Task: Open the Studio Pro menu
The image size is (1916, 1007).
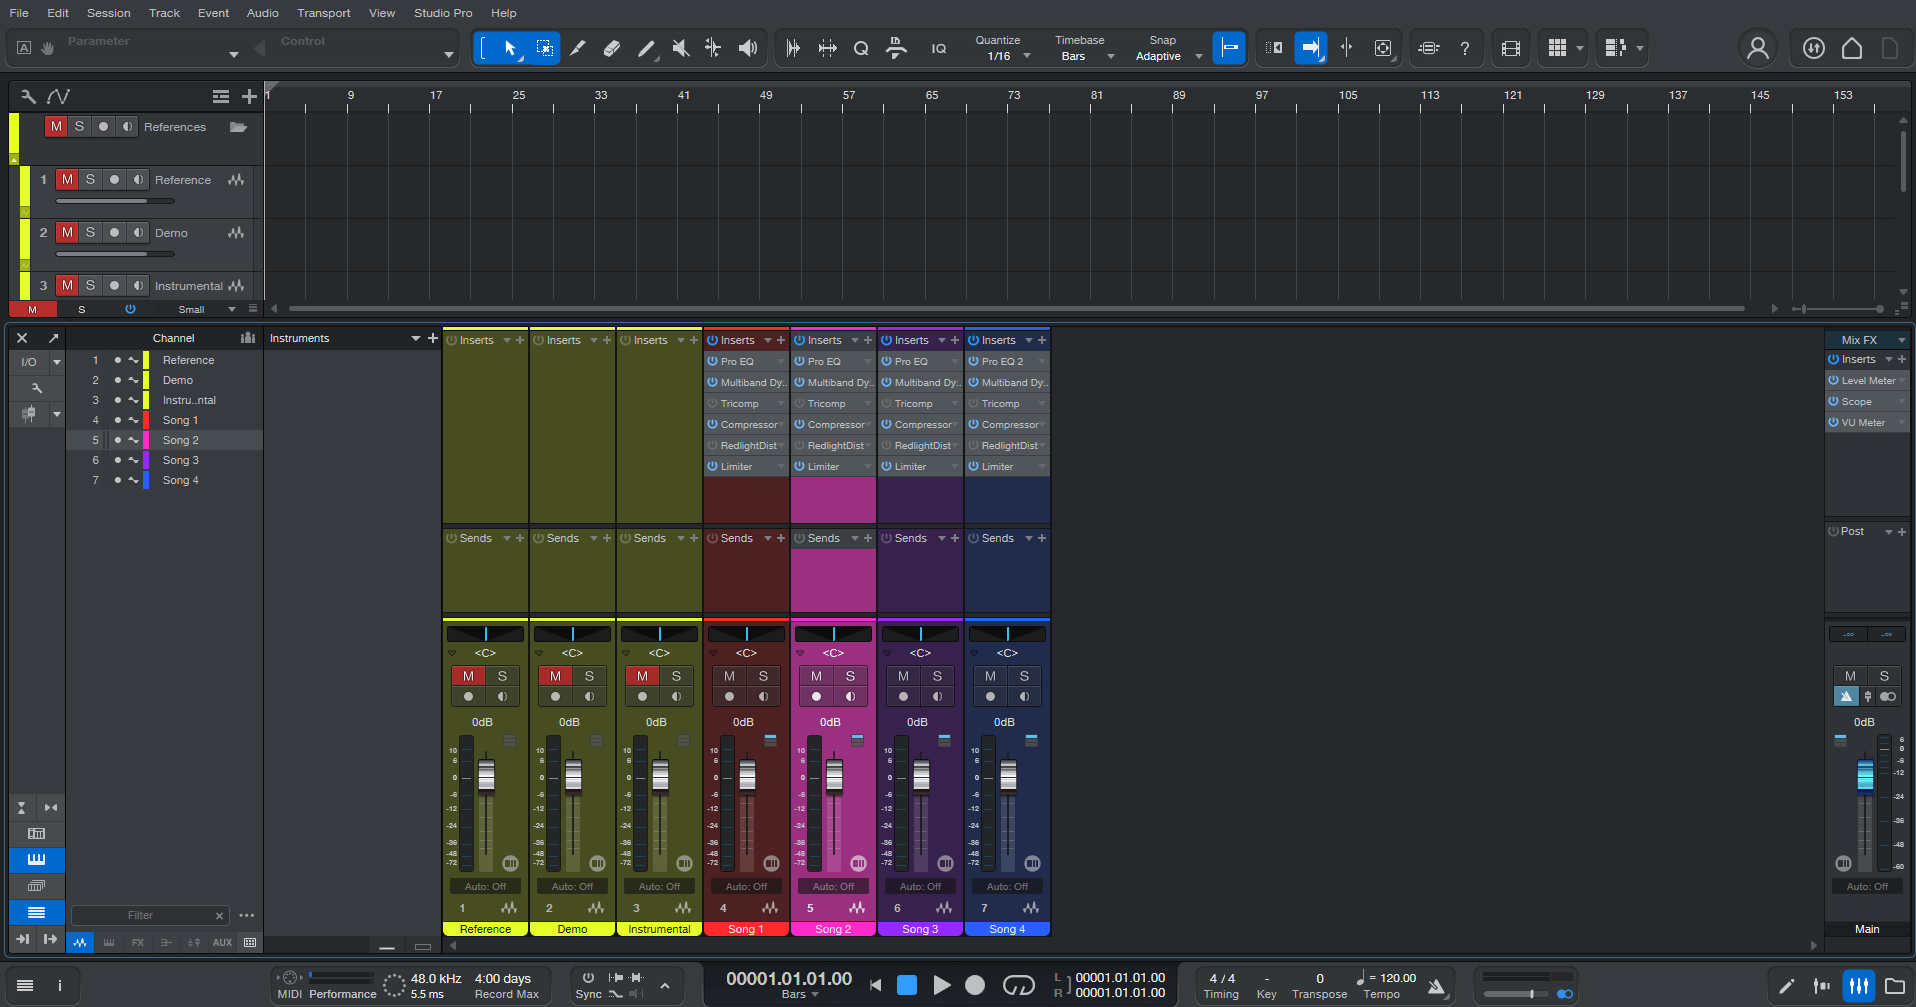Action: (x=442, y=13)
